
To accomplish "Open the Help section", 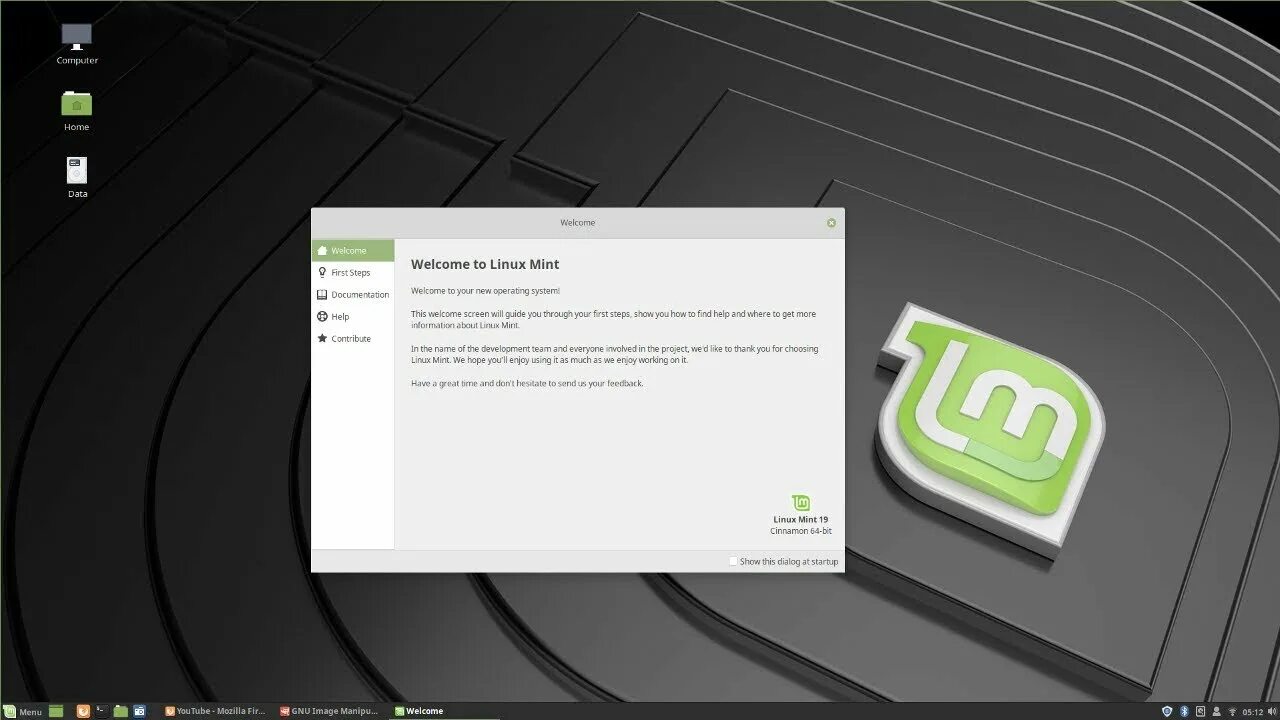I will [353, 316].
